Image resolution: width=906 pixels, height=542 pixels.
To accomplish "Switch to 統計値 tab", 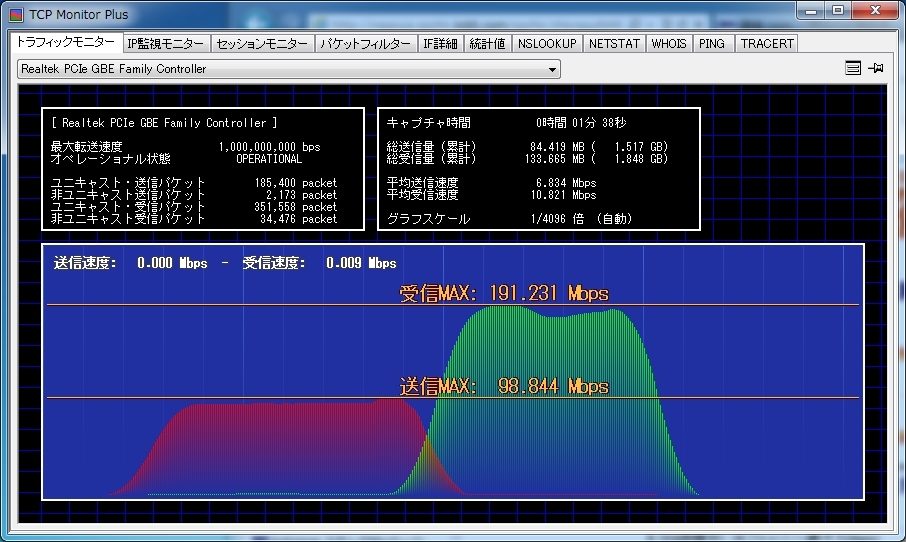I will coord(488,44).
